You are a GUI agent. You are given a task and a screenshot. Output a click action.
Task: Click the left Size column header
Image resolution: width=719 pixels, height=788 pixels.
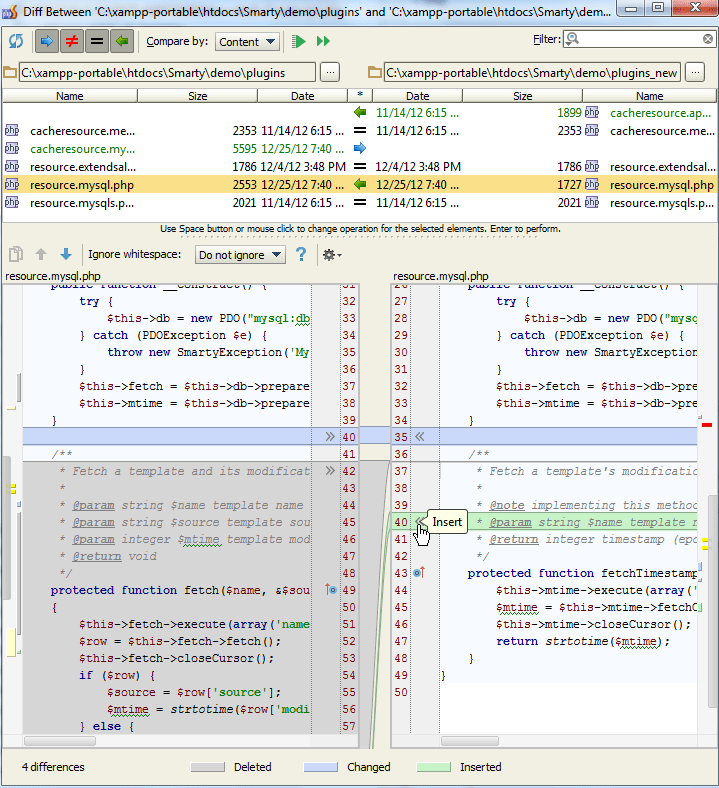197,96
